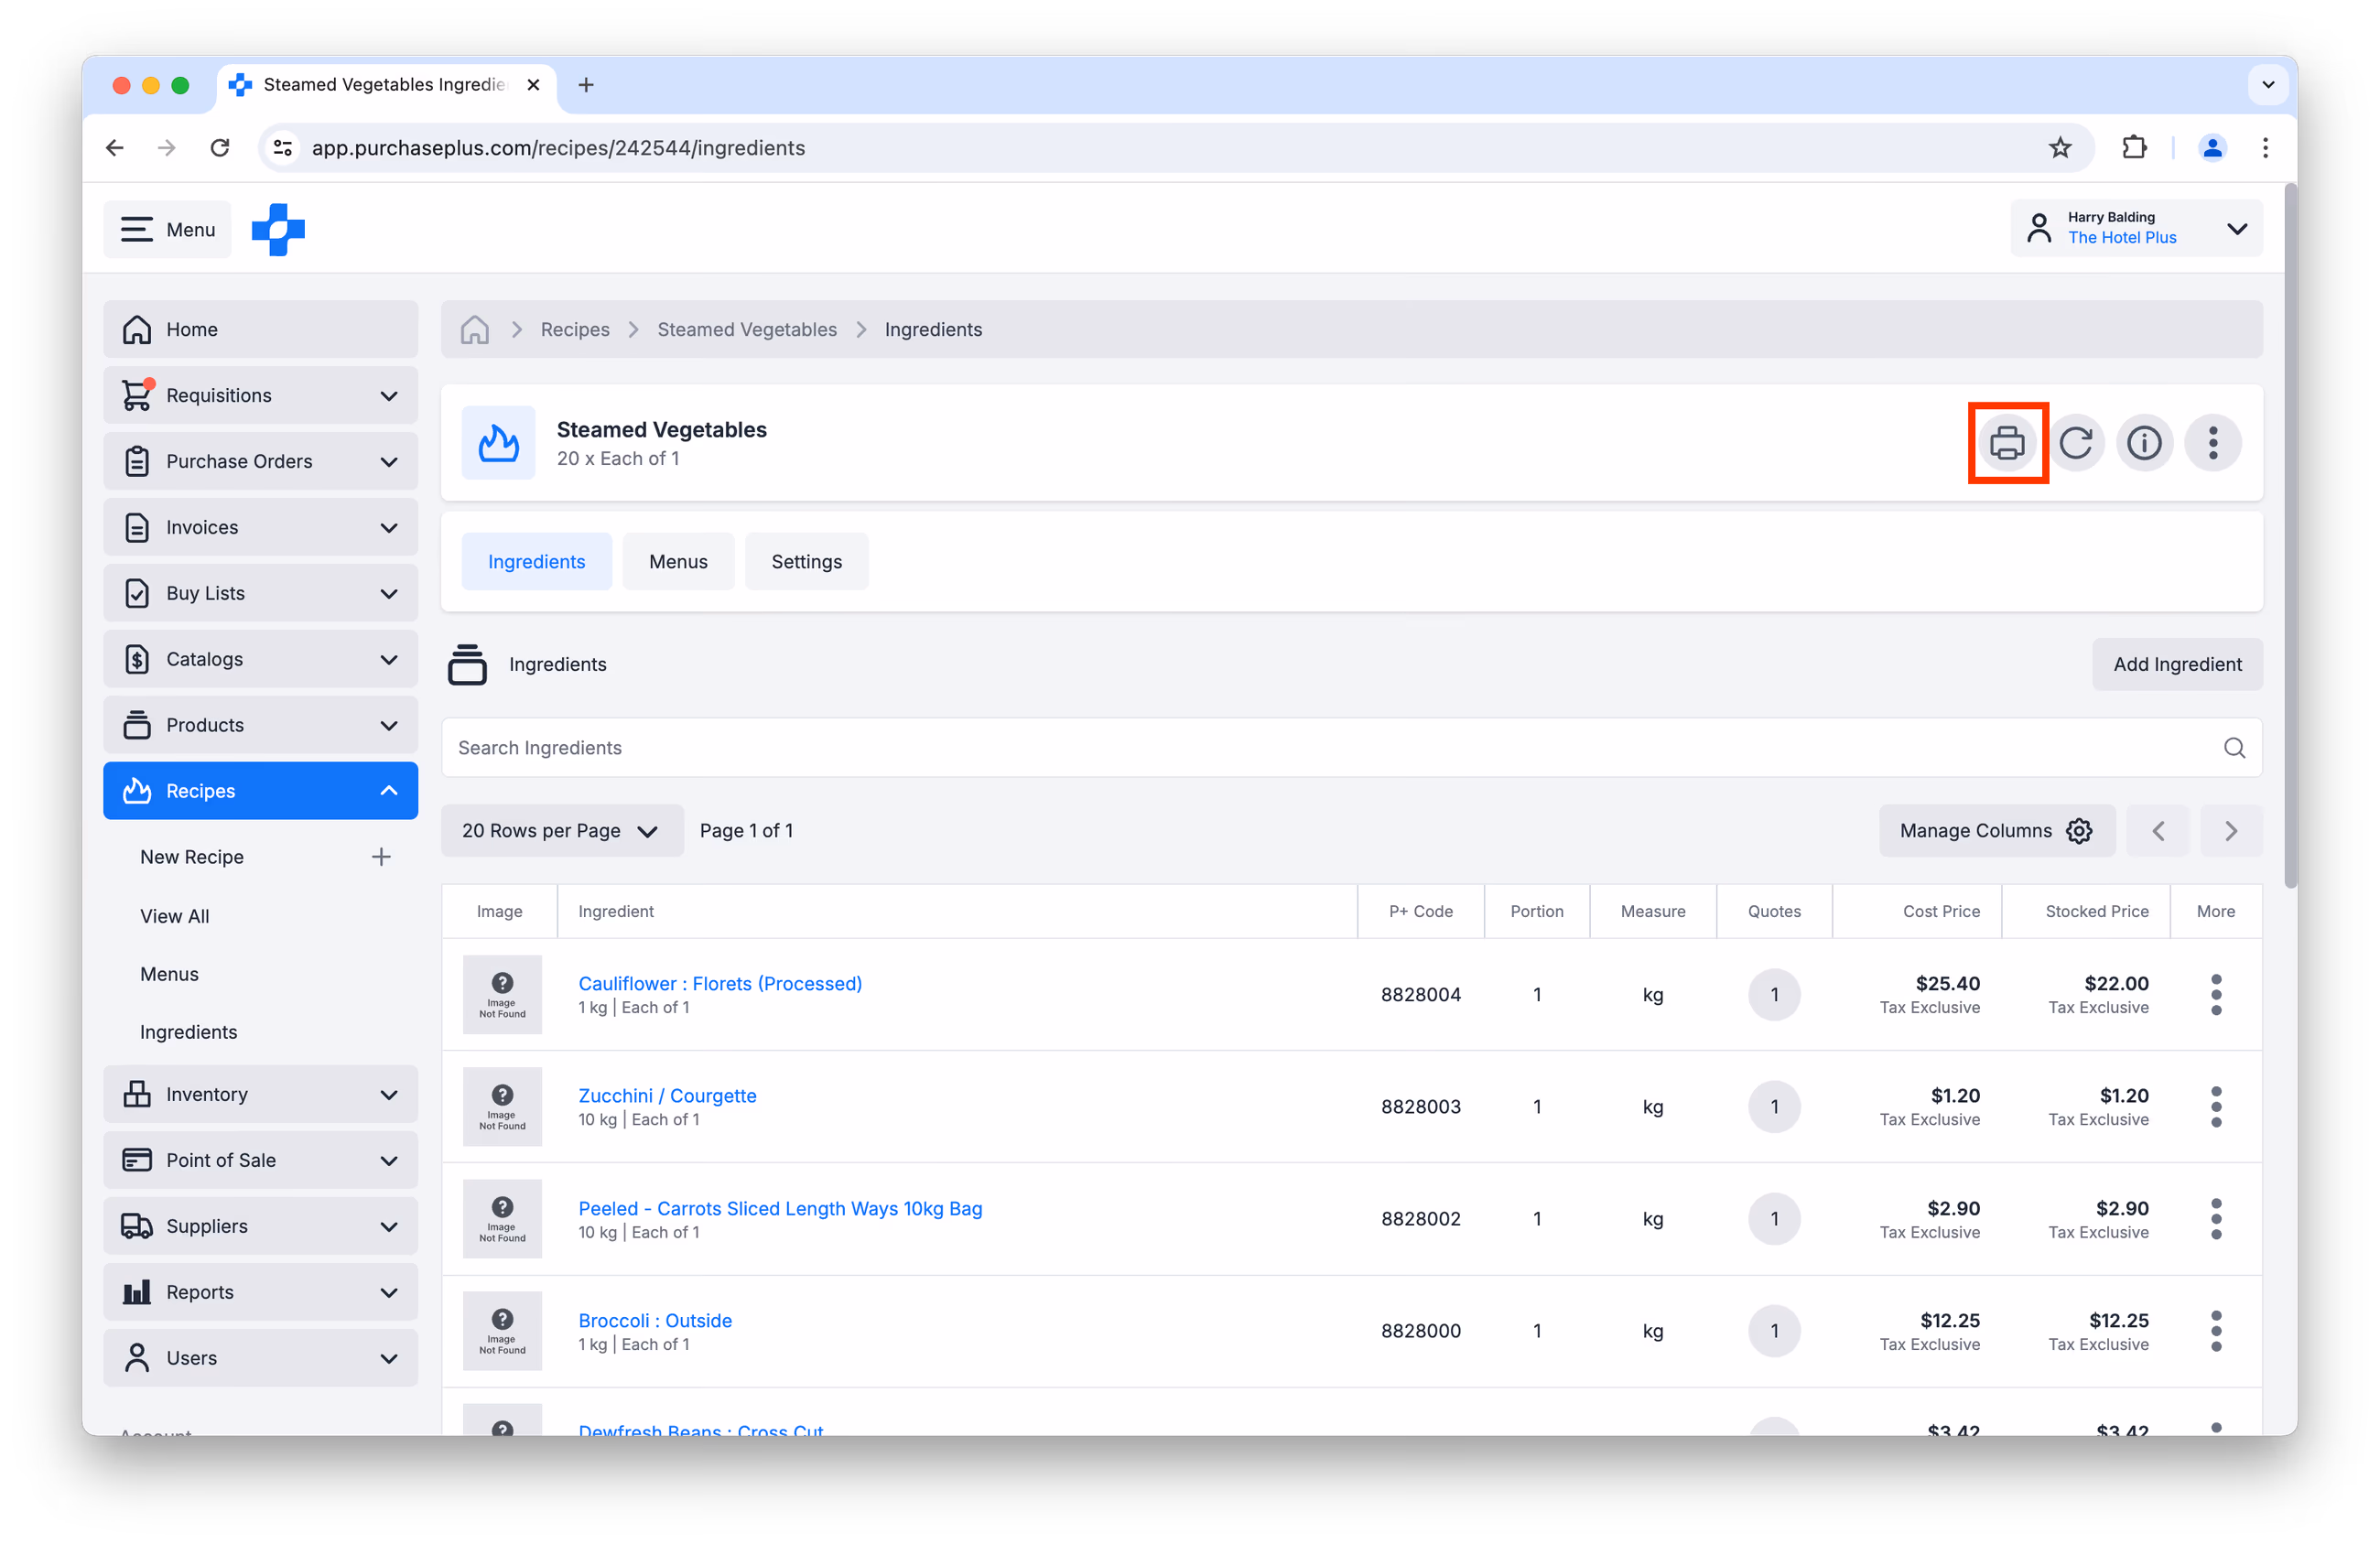This screenshot has height=1544, width=2380.
Task: Click the refresh recipe icon
Action: pos(2076,443)
